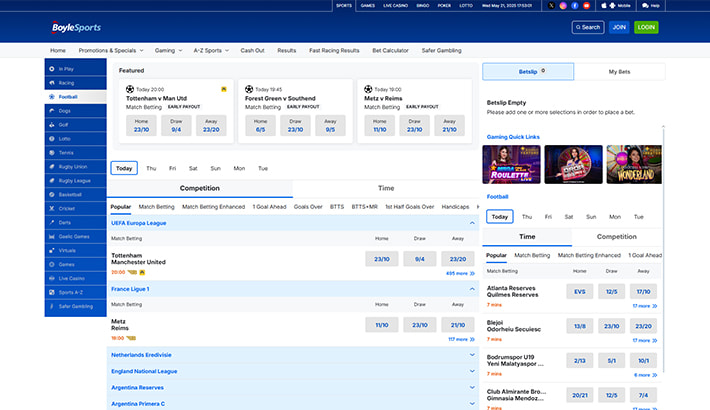Select Darts icon in sidebar
Image resolution: width=710 pixels, height=410 pixels.
pos(52,222)
